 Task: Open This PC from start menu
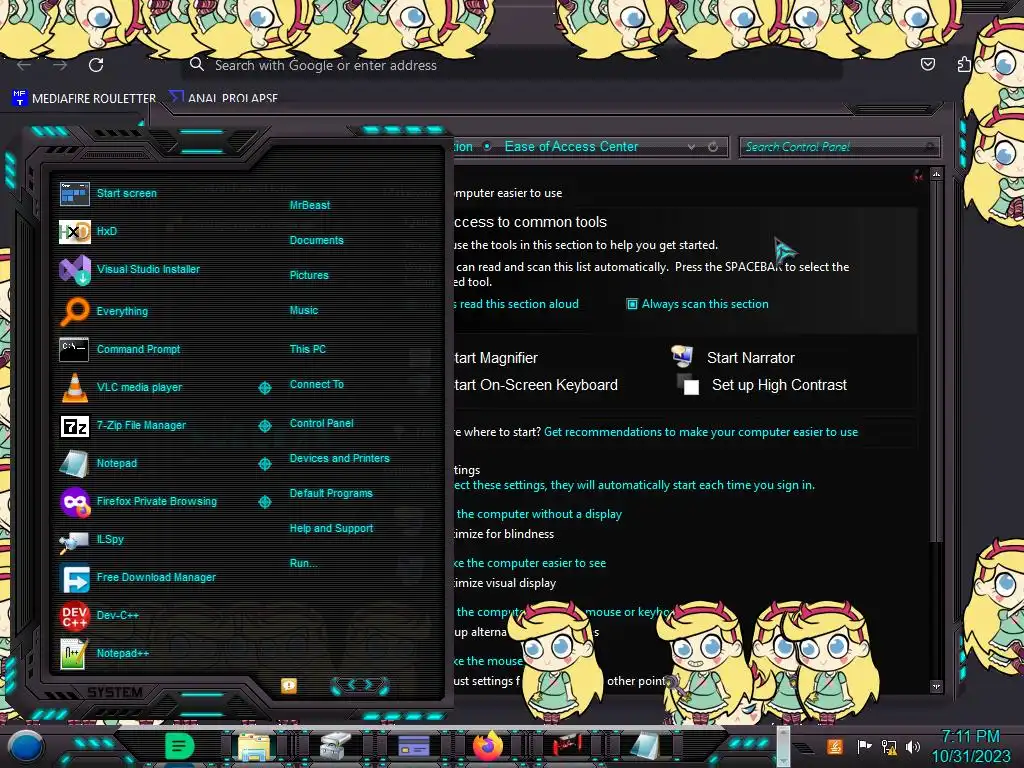tap(308, 349)
